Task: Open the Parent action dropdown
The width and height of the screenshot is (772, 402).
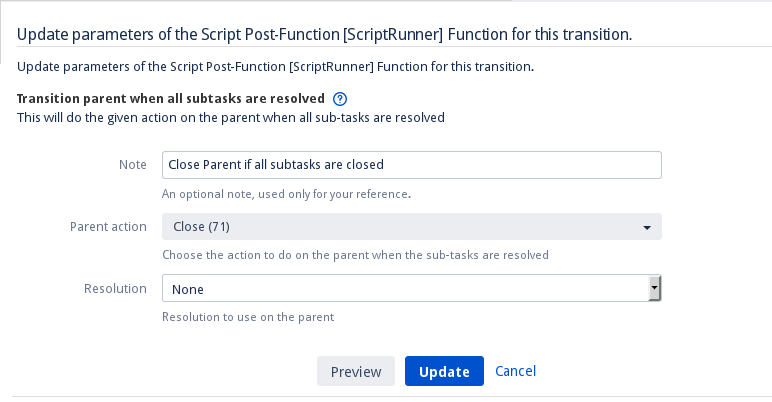Action: tap(411, 227)
